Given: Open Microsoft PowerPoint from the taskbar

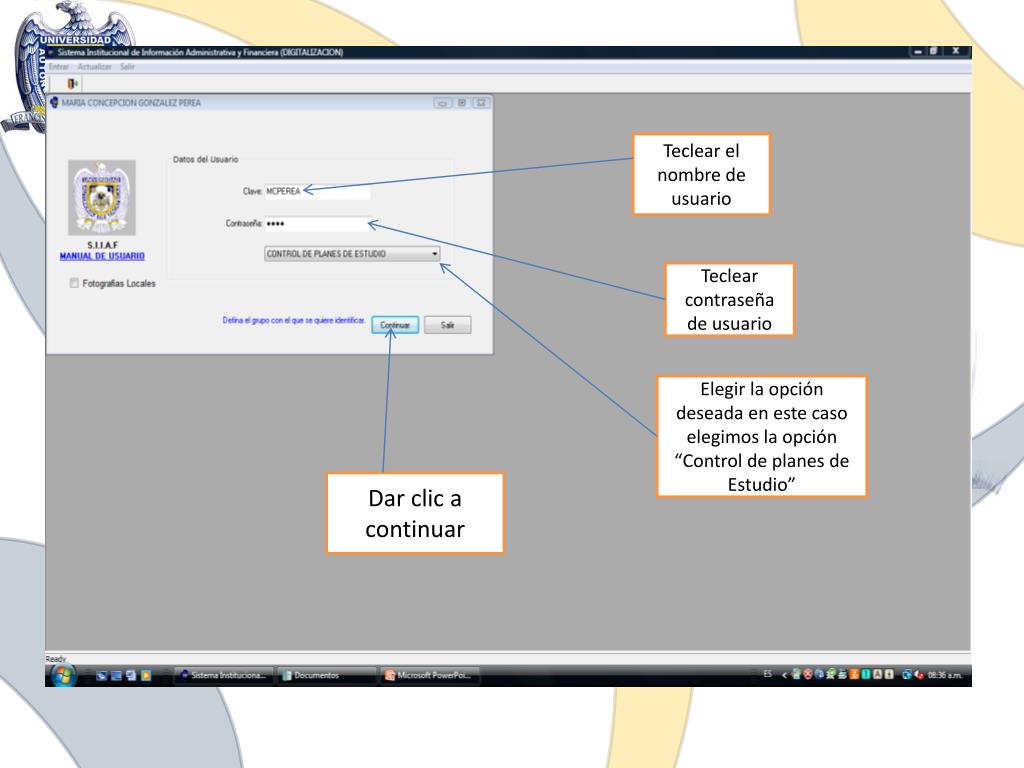Looking at the screenshot, I should tap(430, 676).
